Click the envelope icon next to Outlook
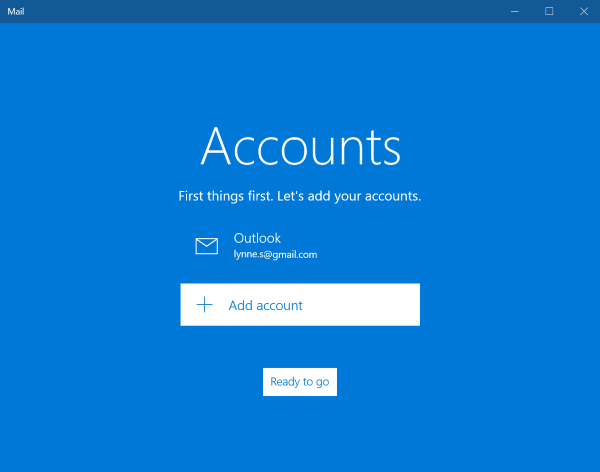 point(207,246)
